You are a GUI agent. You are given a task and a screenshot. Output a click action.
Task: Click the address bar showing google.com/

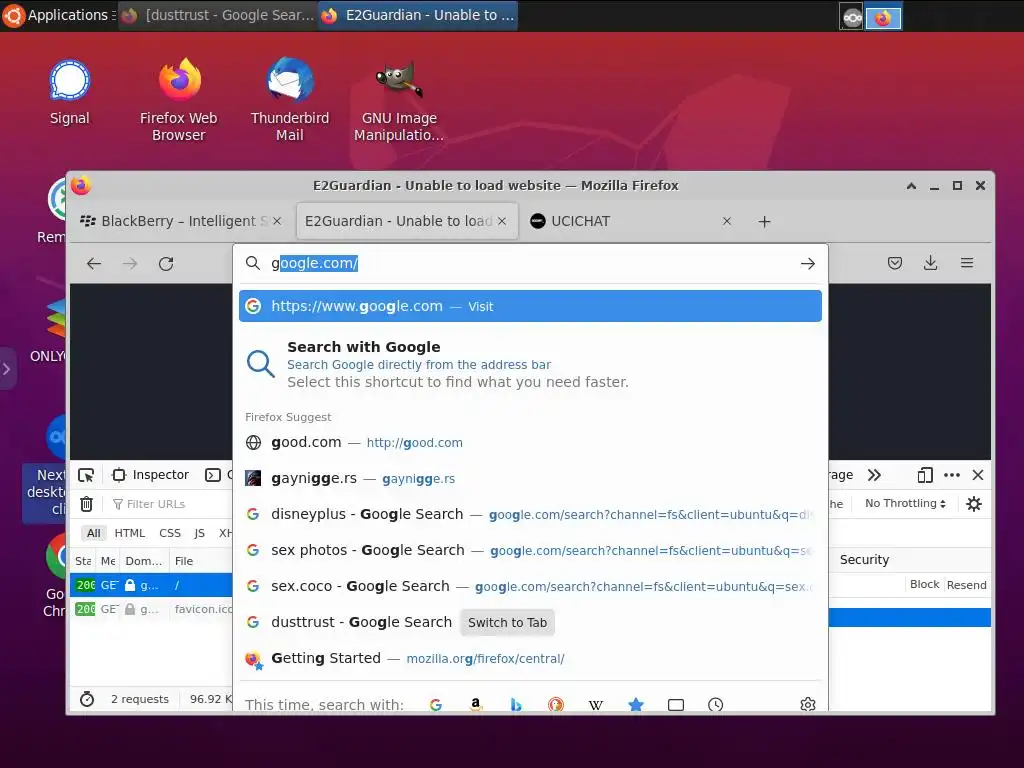[530, 263]
